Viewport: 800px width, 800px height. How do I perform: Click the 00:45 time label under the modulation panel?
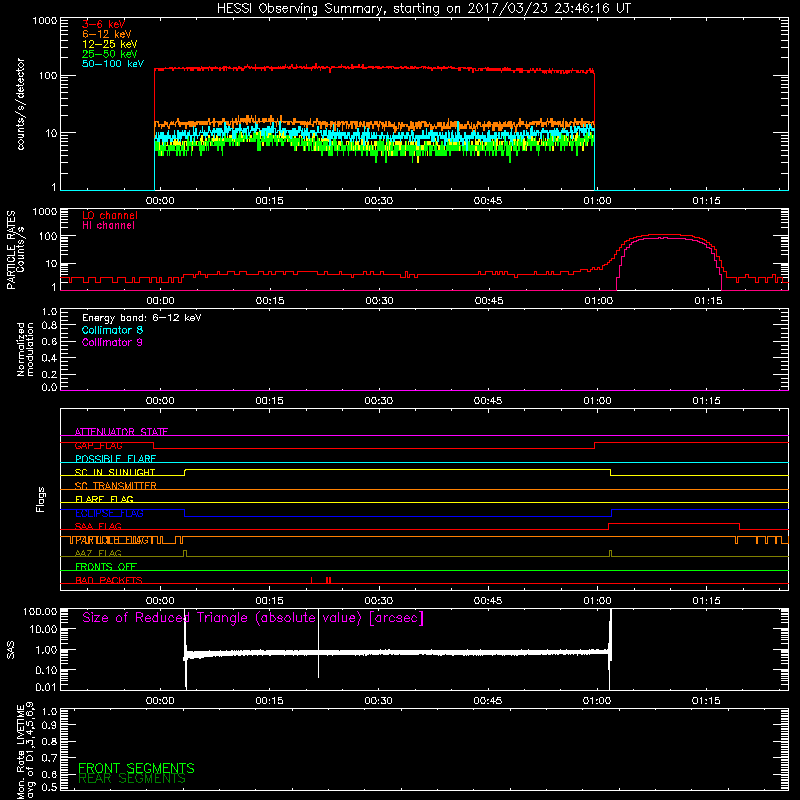pos(488,401)
